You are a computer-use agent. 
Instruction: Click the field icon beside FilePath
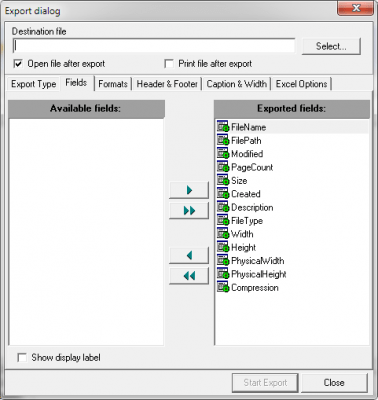coord(223,140)
